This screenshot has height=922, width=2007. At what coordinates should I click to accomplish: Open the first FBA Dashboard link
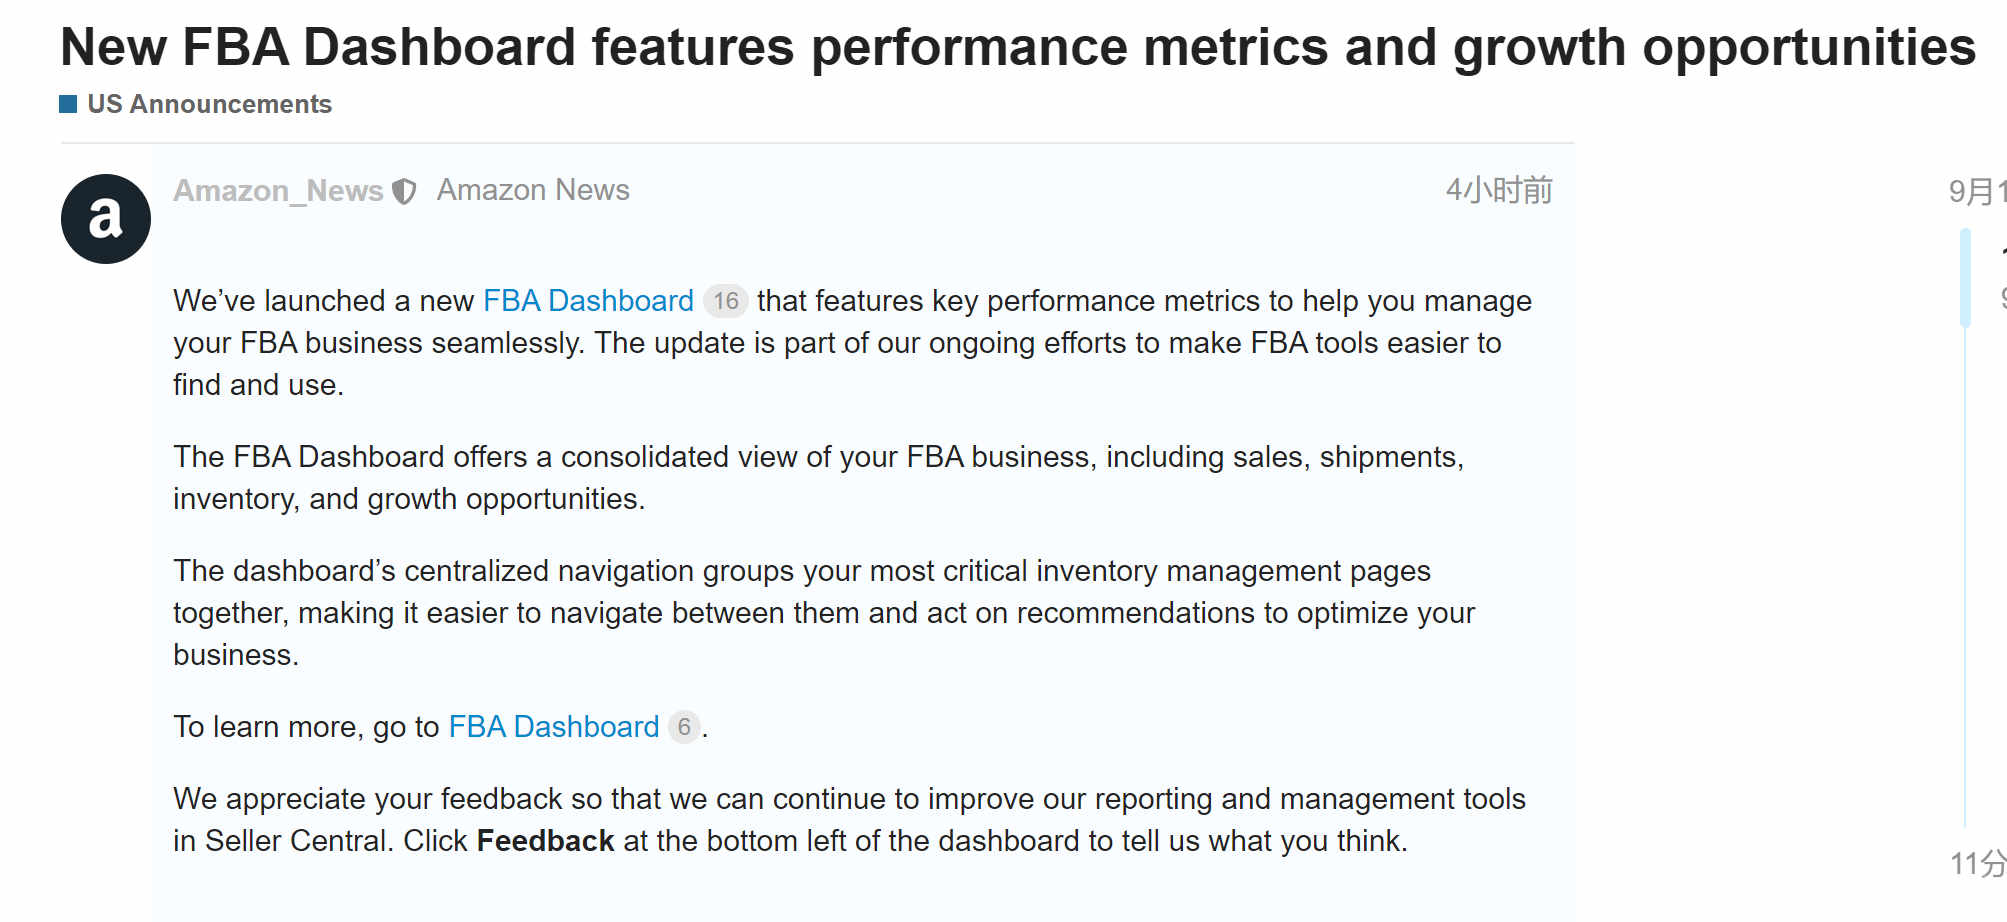(588, 301)
